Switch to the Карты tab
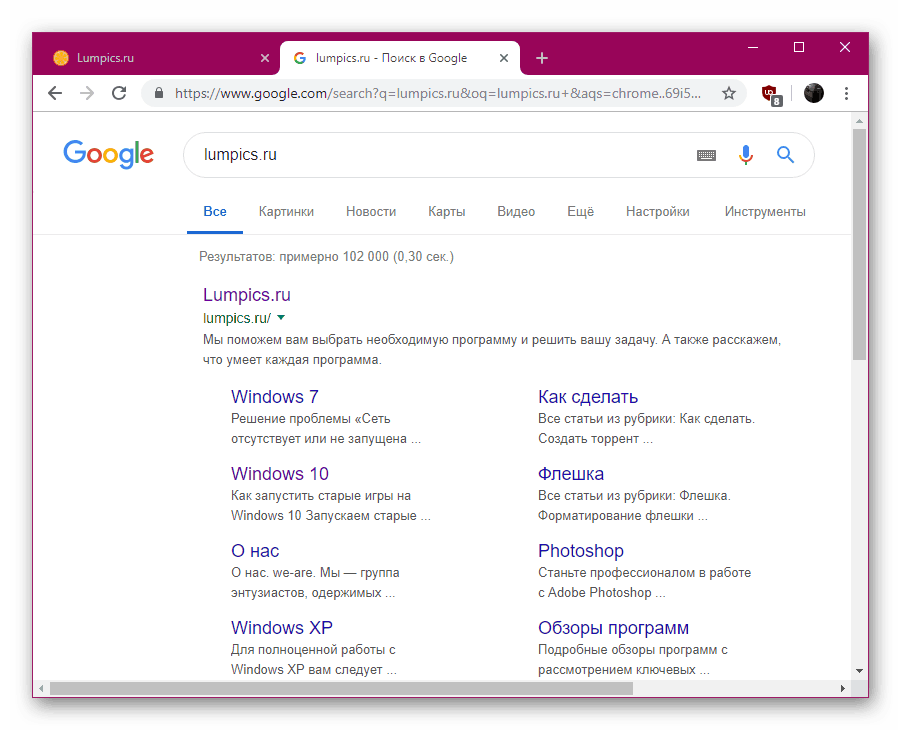Image resolution: width=901 pixels, height=730 pixels. (x=446, y=212)
